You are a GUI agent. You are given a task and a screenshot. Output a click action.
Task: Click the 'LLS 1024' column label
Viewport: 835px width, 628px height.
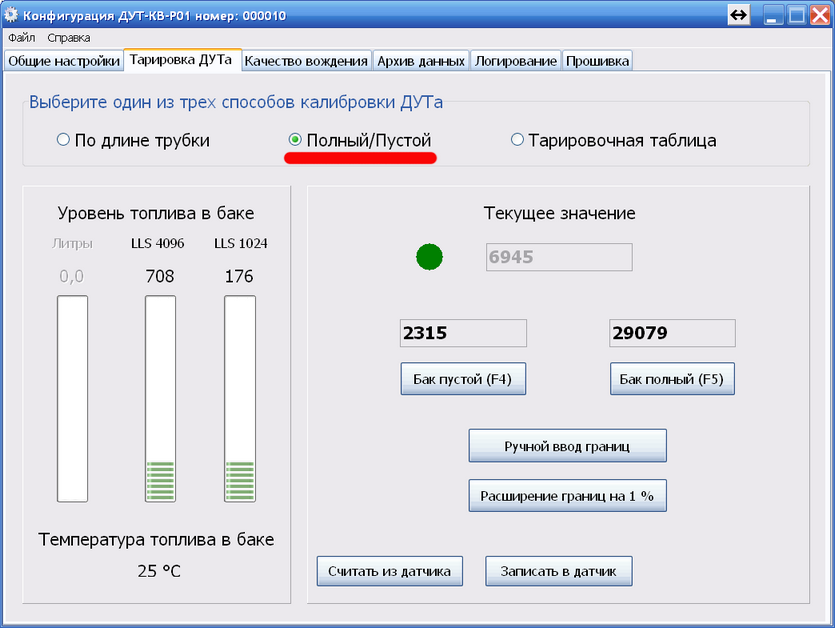click(241, 243)
